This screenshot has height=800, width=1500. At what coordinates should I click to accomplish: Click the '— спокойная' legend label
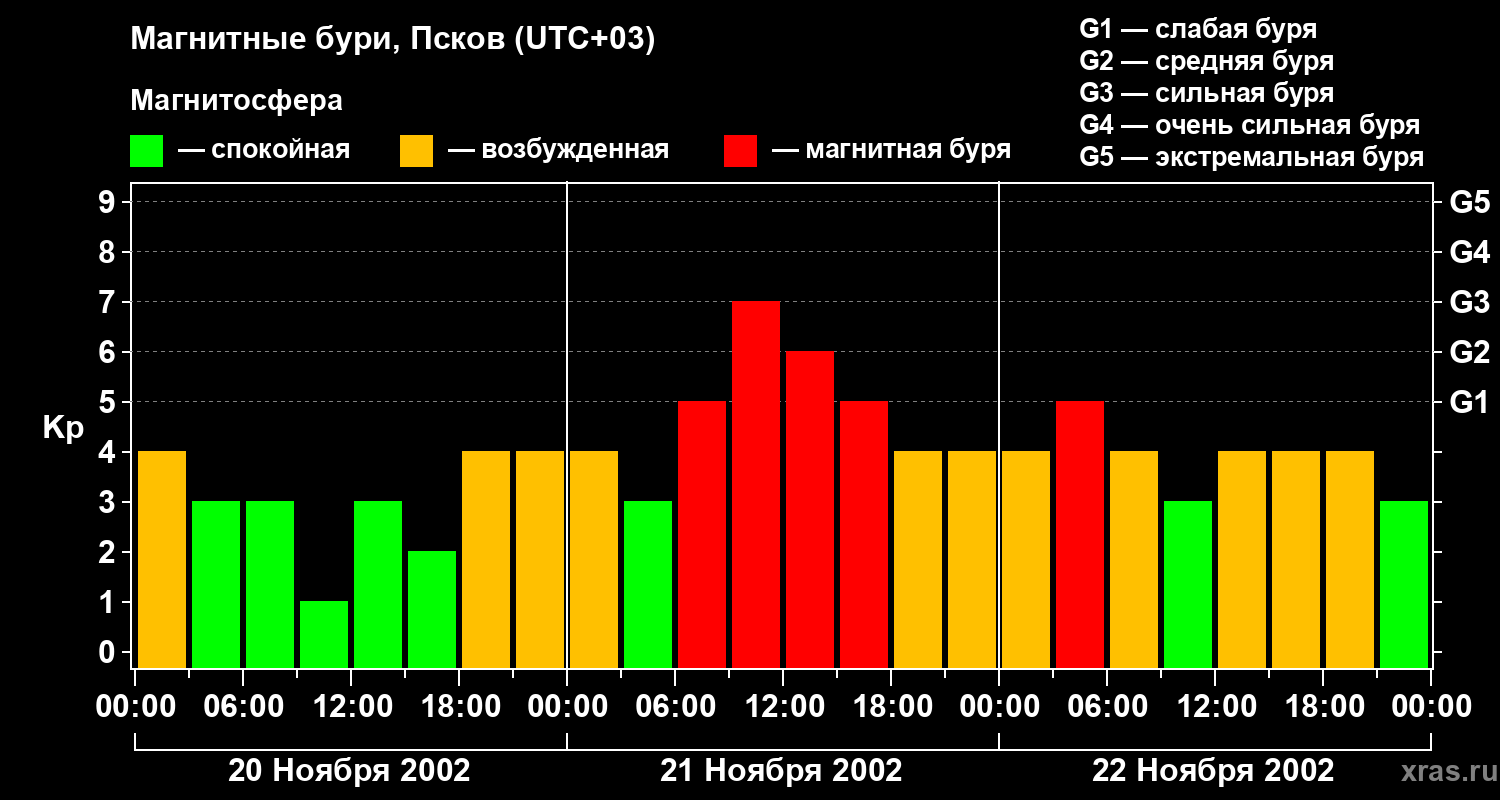264,150
